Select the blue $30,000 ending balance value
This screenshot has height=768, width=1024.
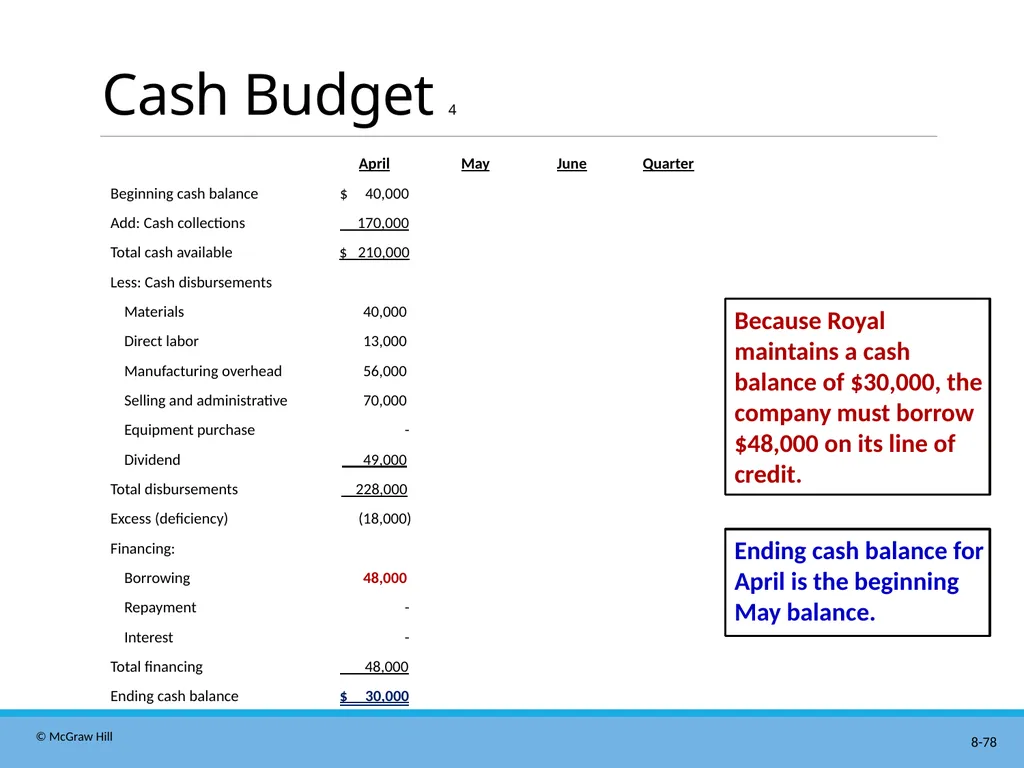click(x=374, y=696)
